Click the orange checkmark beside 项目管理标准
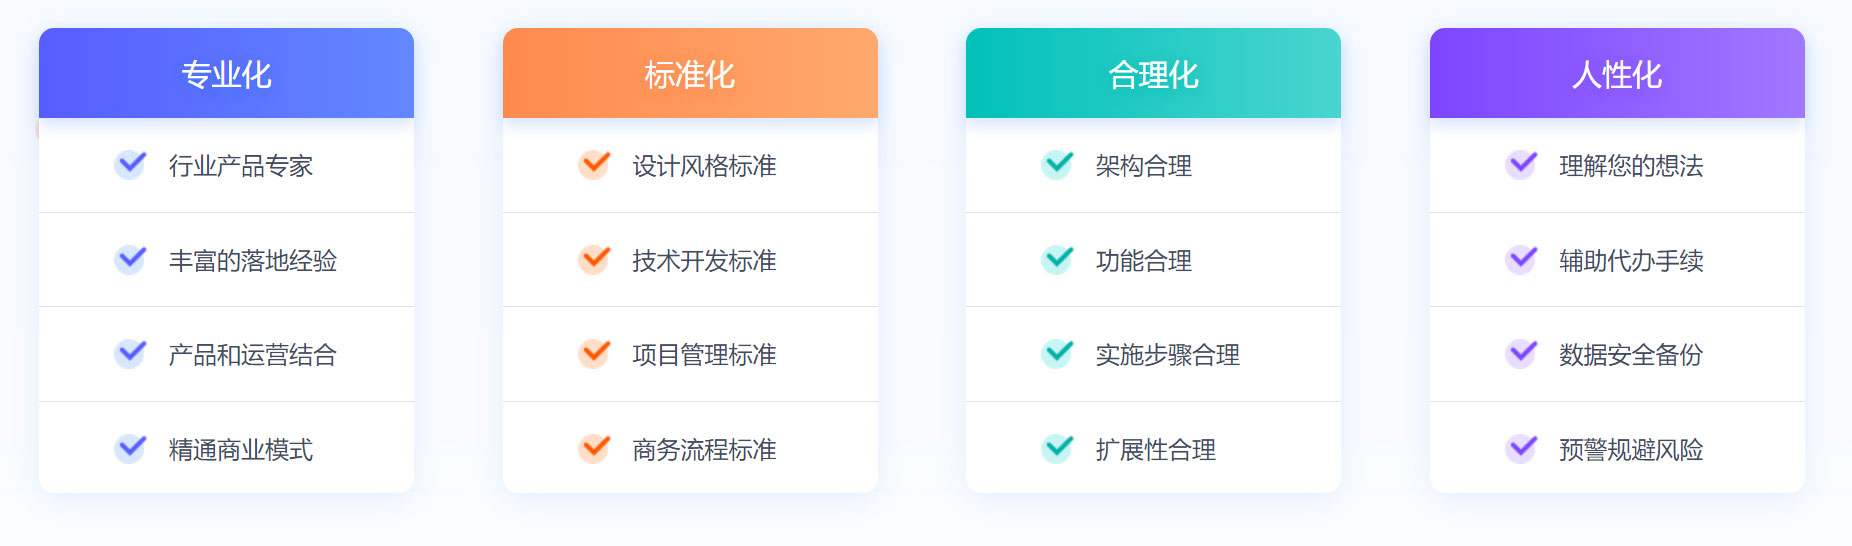This screenshot has width=1852, height=546. pos(594,354)
